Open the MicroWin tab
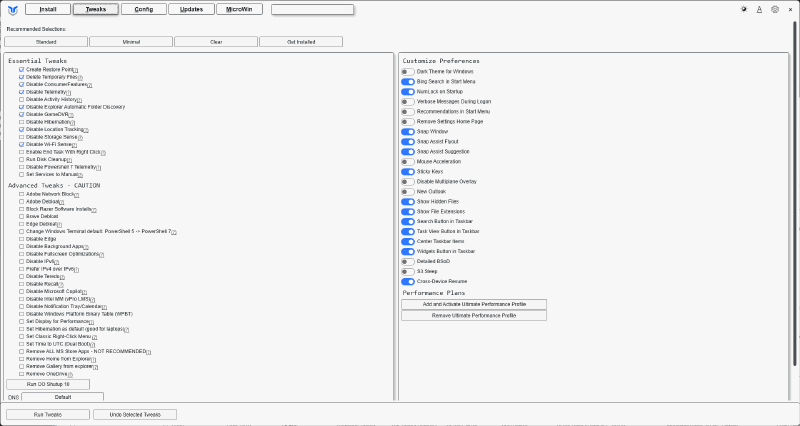The height and width of the screenshot is (426, 800). click(x=239, y=9)
